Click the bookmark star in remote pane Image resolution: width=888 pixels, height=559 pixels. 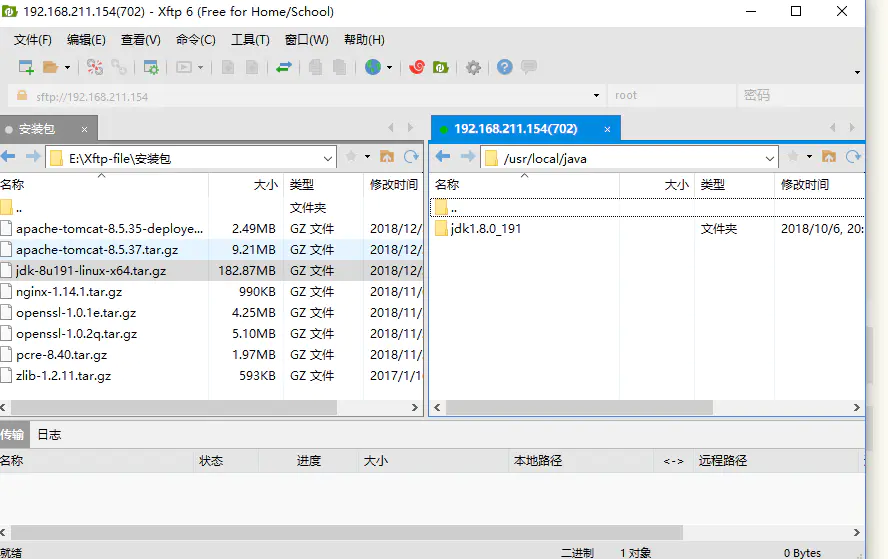point(793,156)
